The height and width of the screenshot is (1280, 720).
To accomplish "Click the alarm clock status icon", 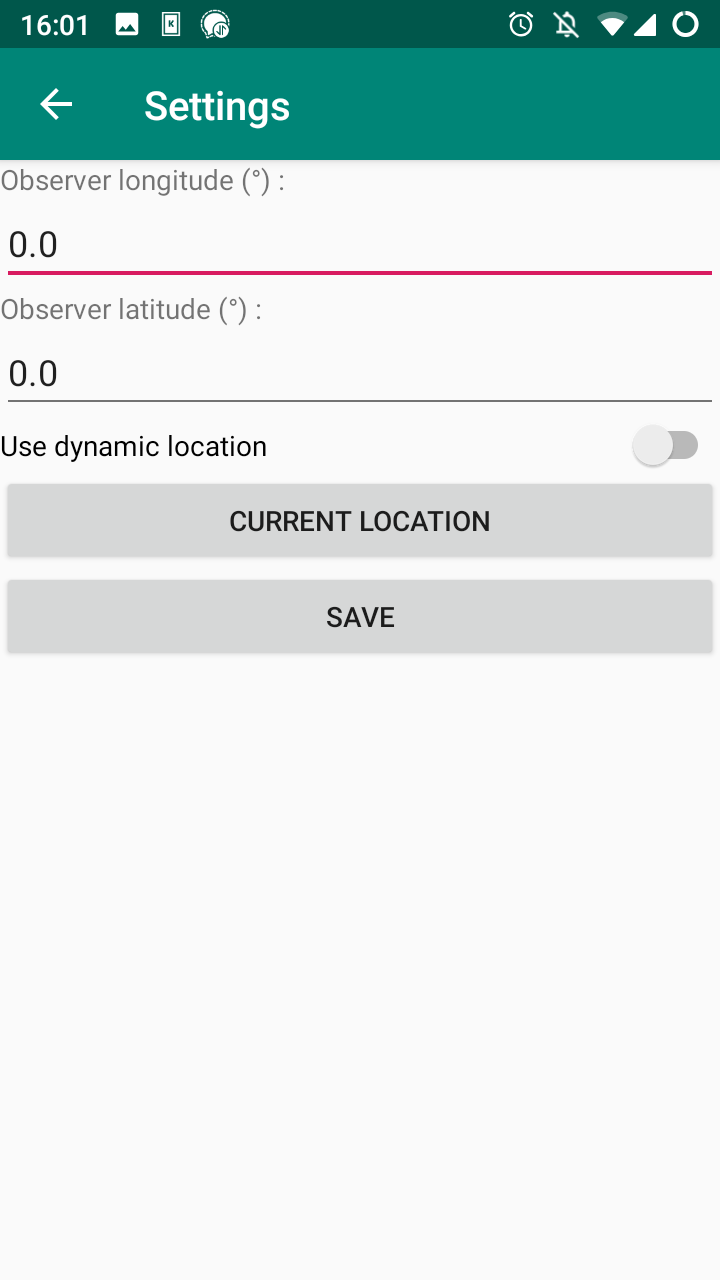I will point(521,24).
